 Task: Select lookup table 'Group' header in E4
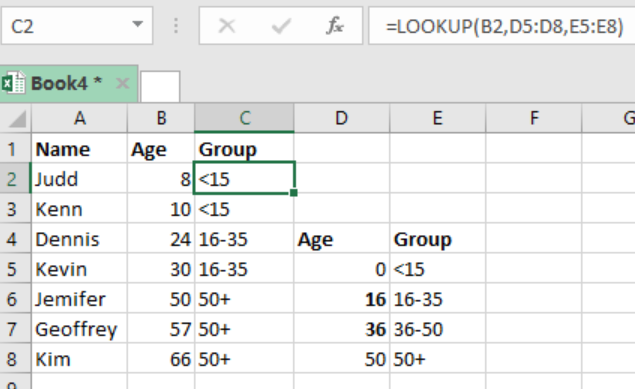pos(437,239)
